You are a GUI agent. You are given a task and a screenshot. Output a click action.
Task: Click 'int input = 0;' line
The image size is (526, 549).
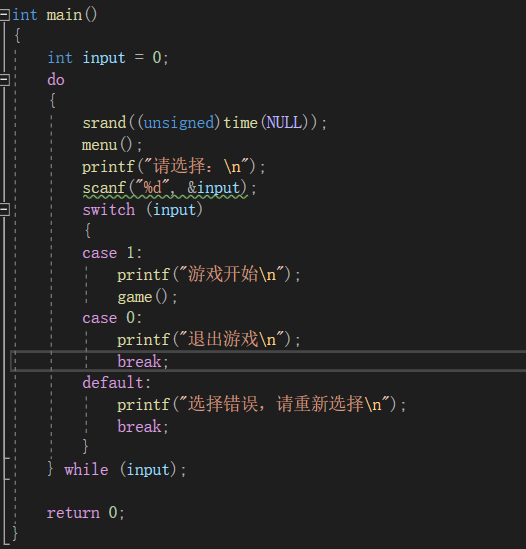point(108,57)
